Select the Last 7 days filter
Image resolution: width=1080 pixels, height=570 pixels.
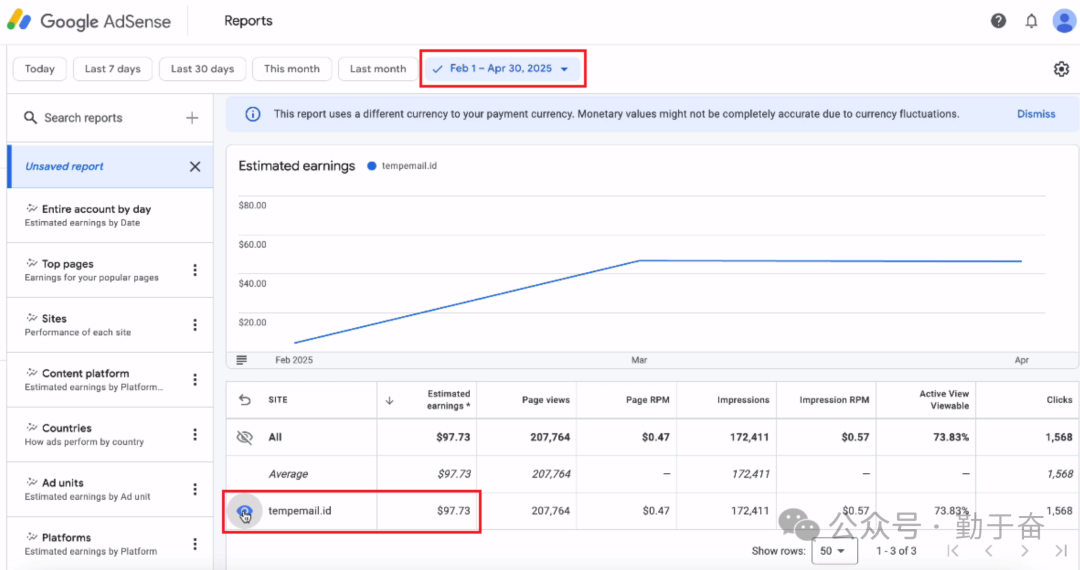point(112,69)
